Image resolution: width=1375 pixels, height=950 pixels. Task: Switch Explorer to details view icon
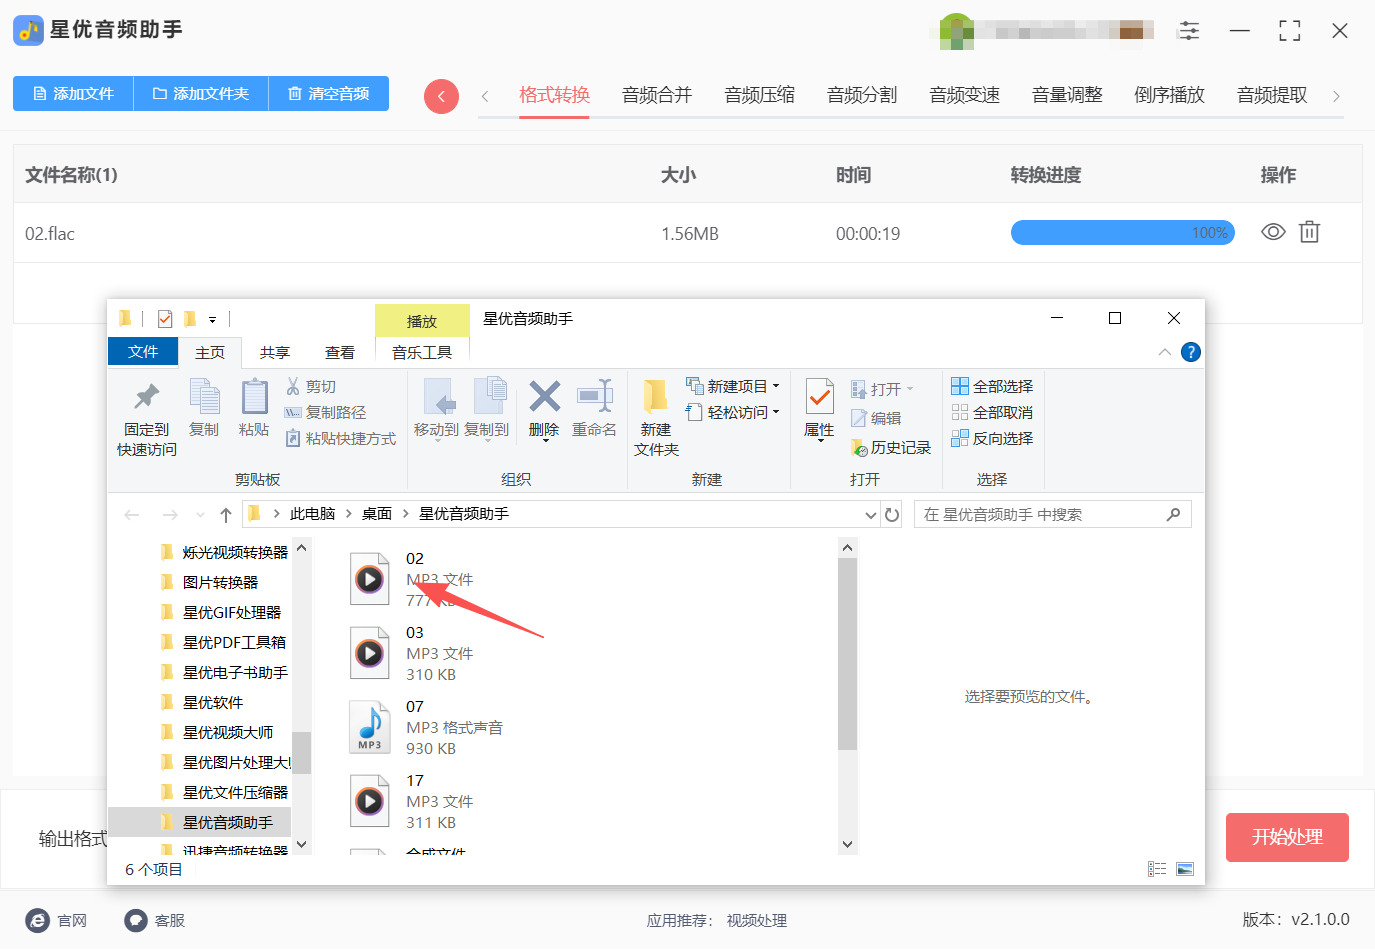[x=1157, y=869]
